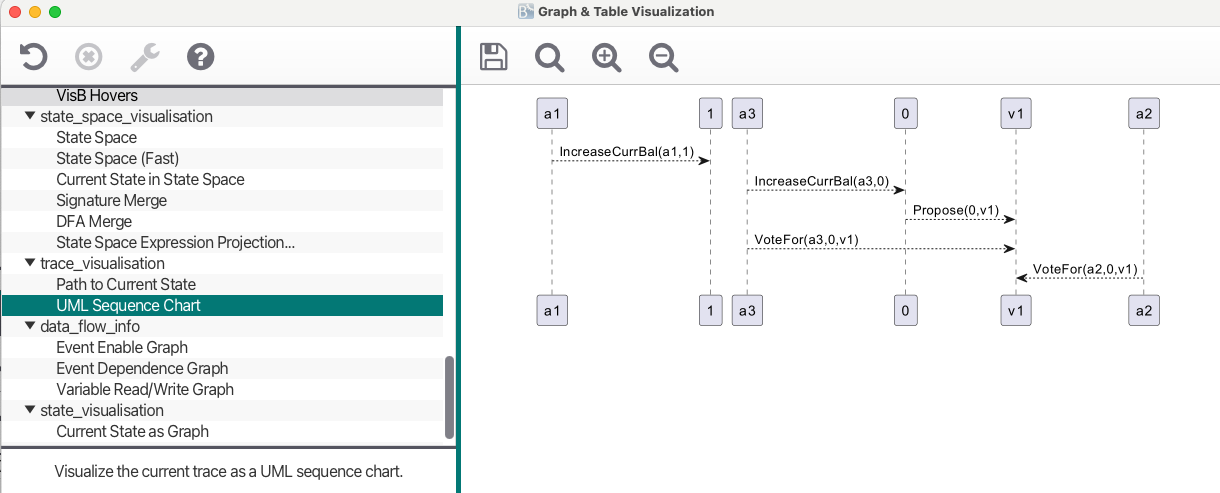Select Path to Current State

point(126,284)
